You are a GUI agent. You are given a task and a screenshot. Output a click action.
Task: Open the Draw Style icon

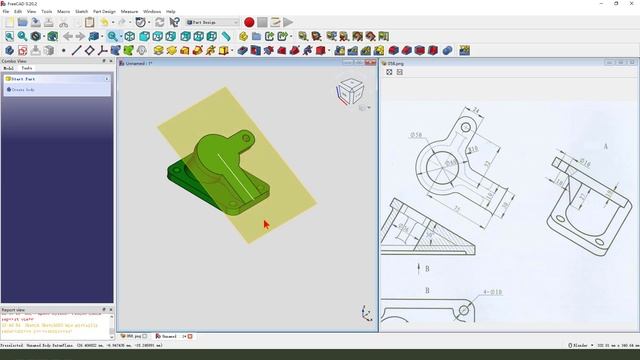click(36, 36)
